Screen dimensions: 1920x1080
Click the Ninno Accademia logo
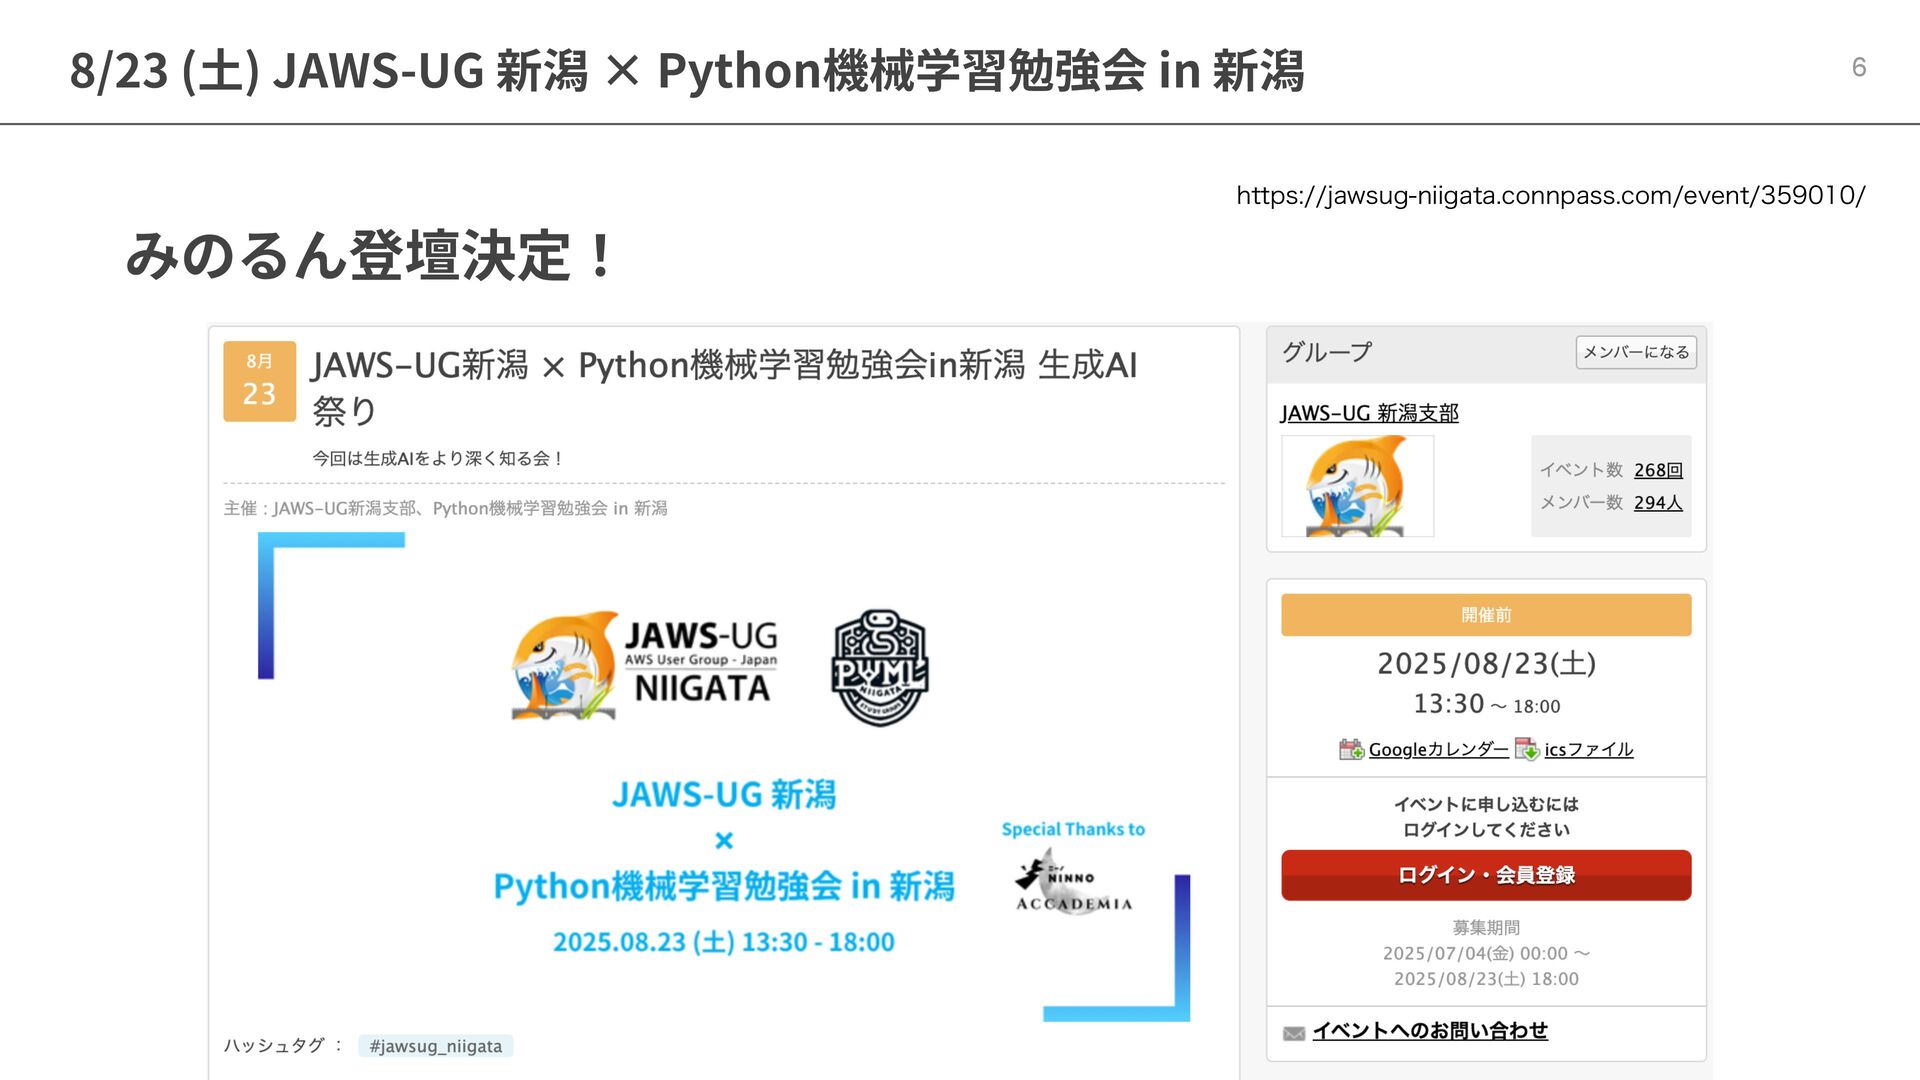(x=1073, y=881)
